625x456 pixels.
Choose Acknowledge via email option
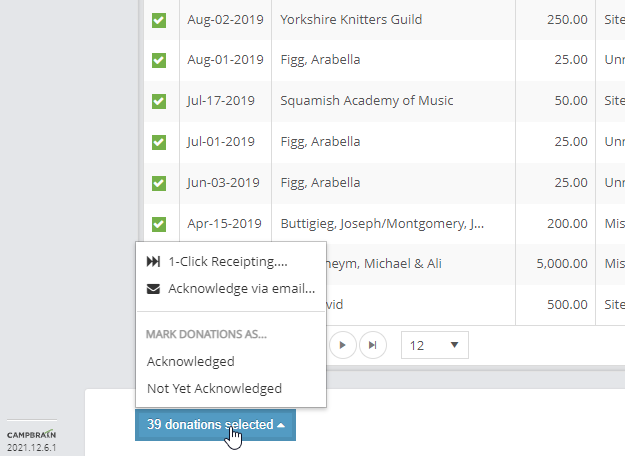point(231,289)
